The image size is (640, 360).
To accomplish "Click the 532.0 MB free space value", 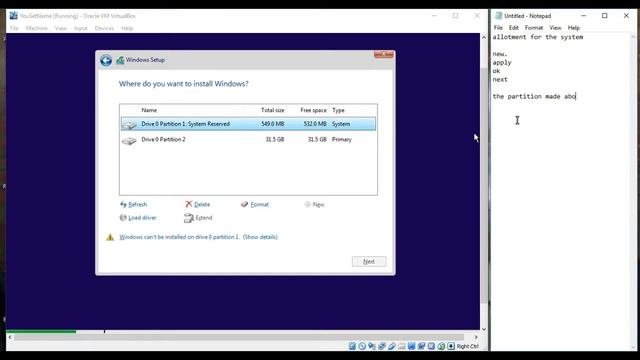I will pyautogui.click(x=315, y=124).
